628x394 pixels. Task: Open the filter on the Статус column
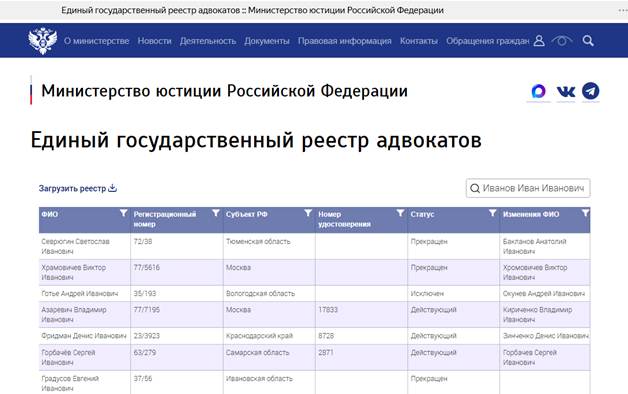[493, 213]
